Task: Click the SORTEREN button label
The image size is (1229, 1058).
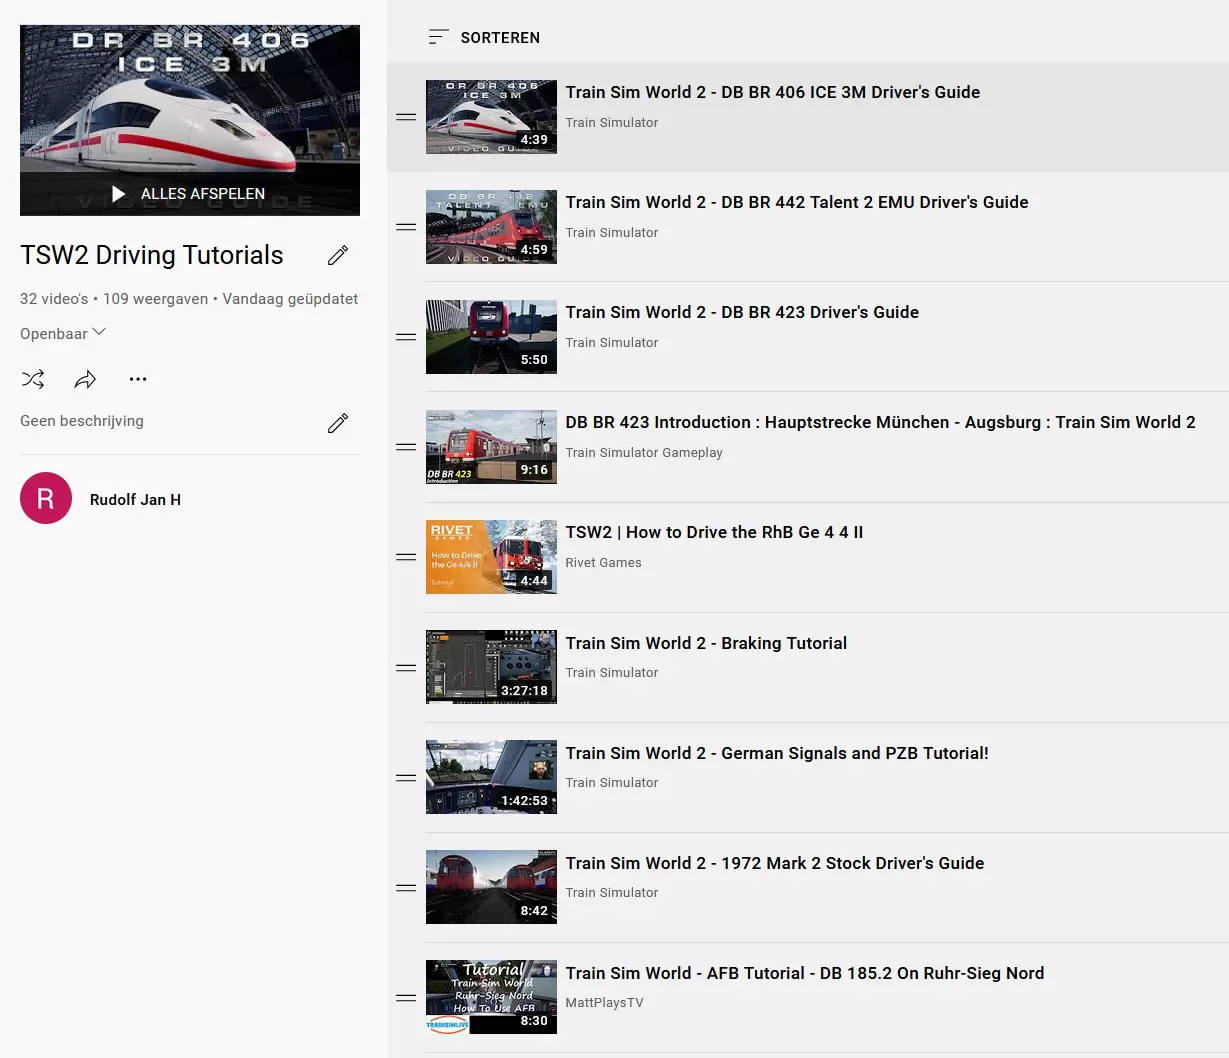Action: pyautogui.click(x=500, y=37)
